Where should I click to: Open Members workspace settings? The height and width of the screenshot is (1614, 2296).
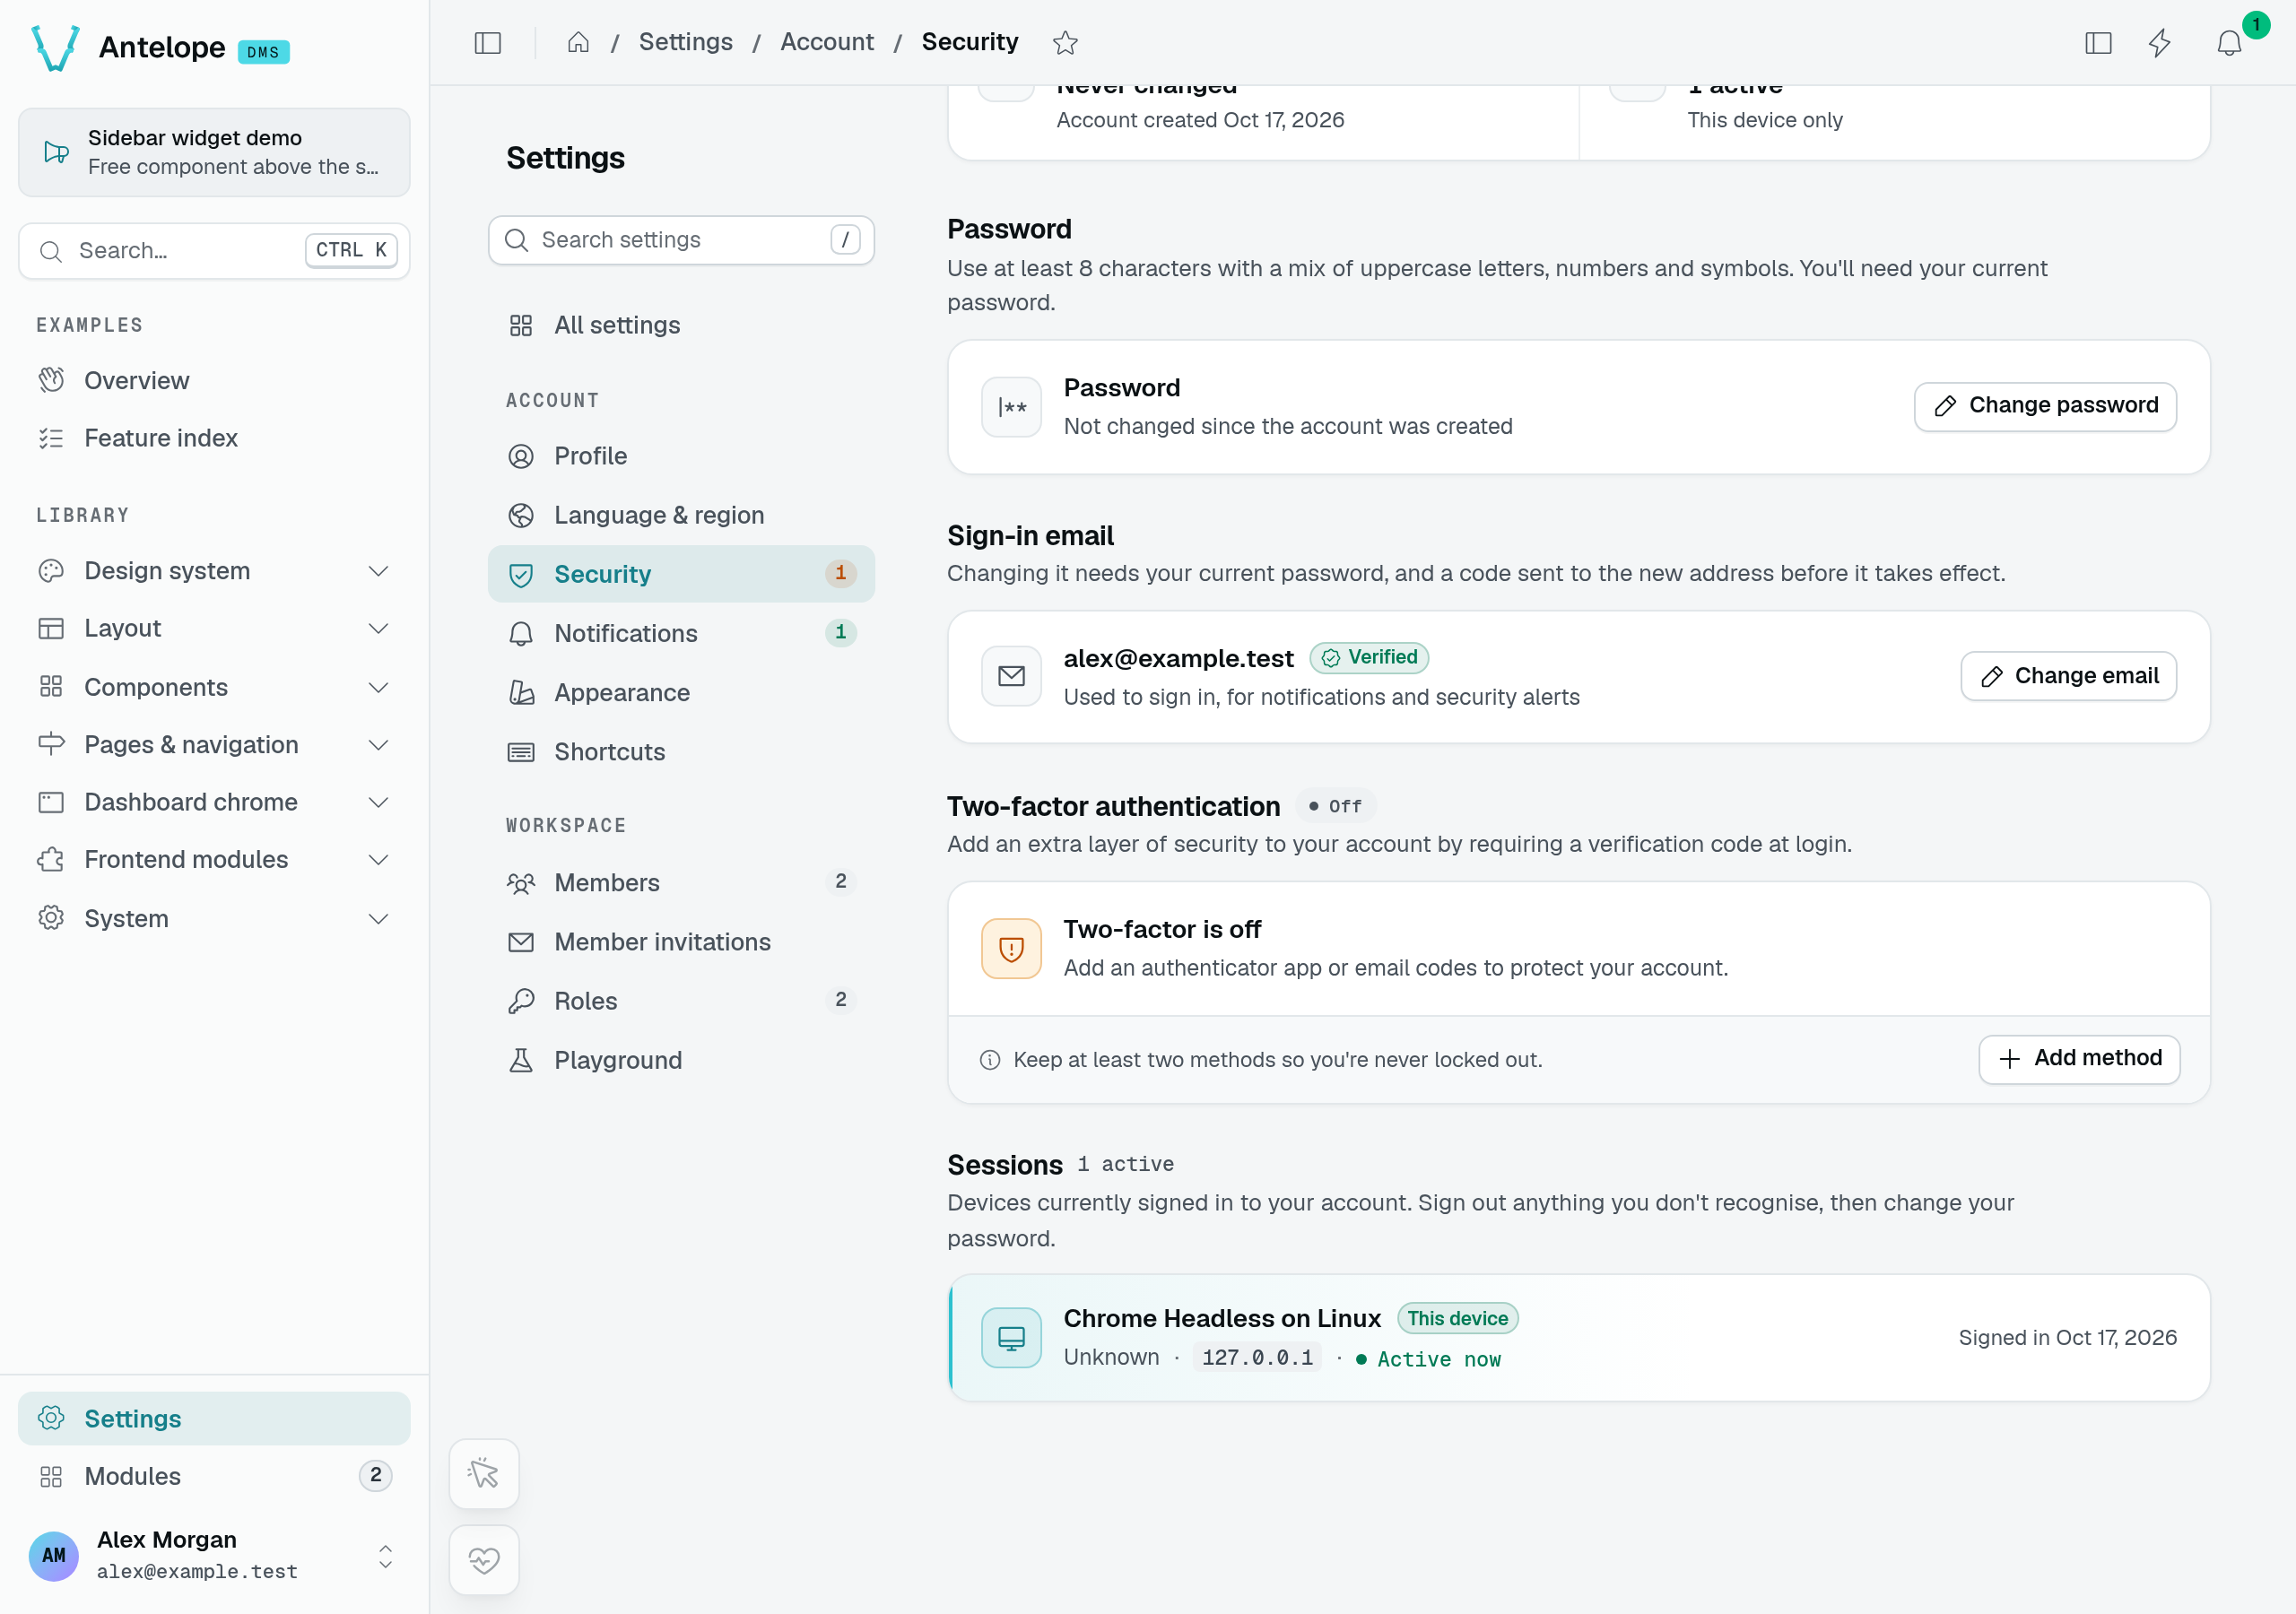[681, 882]
